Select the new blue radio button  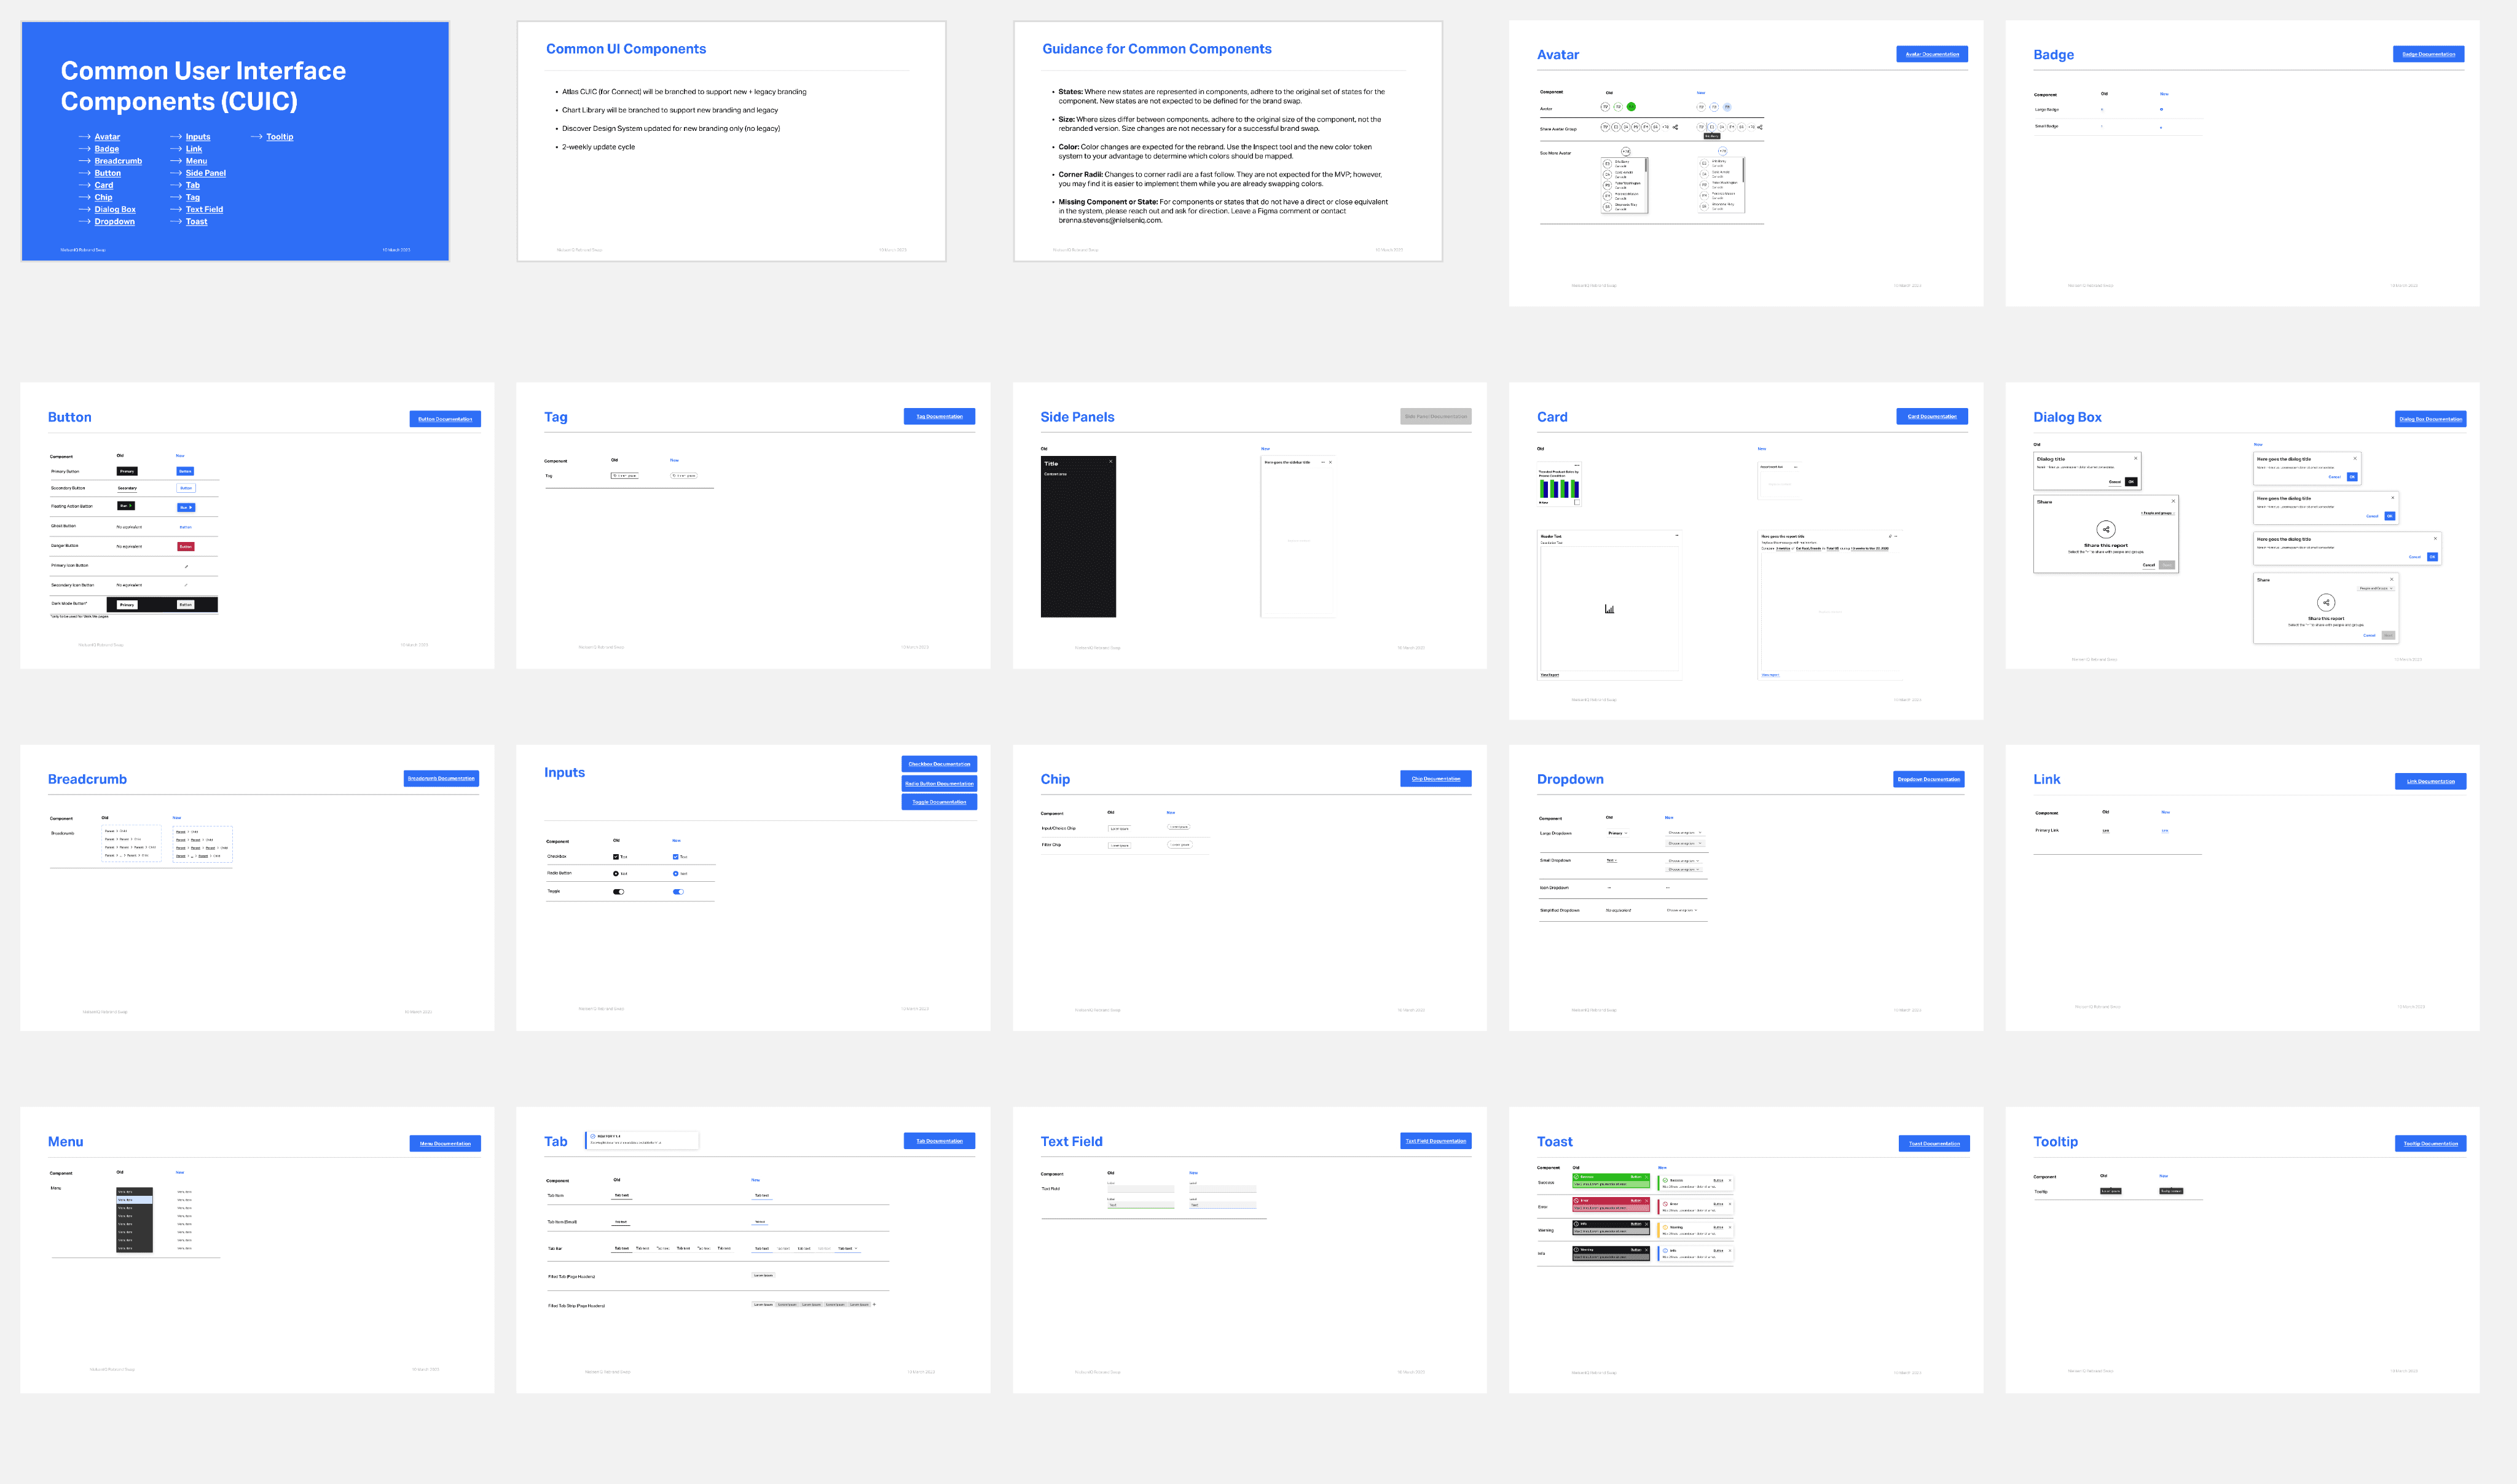(676, 874)
